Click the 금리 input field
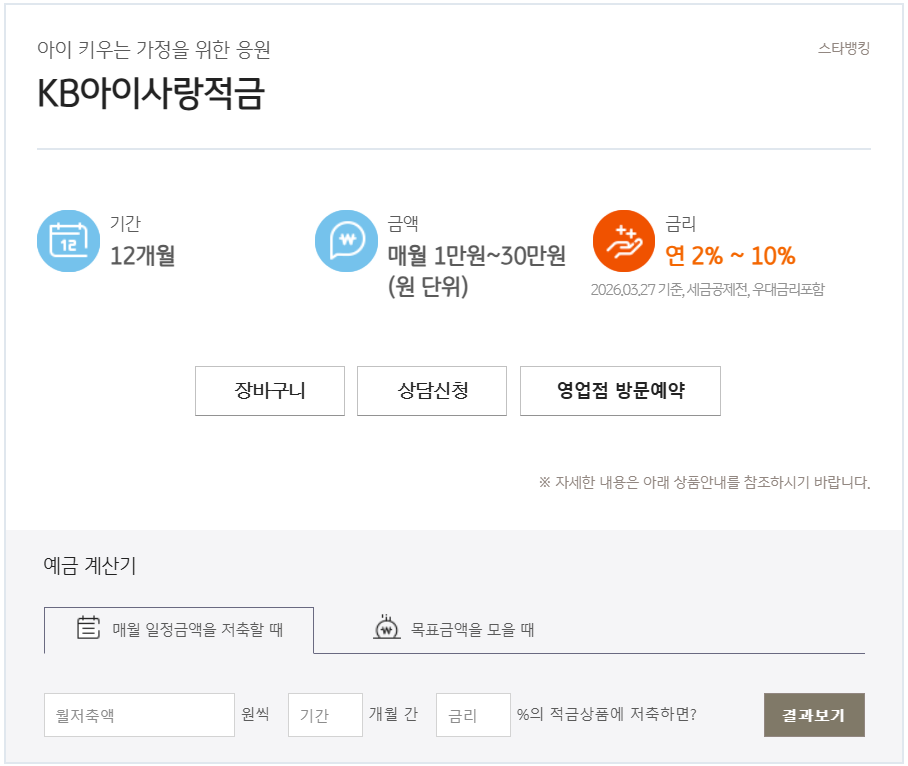Viewport: 908px width, 766px height. (x=472, y=715)
